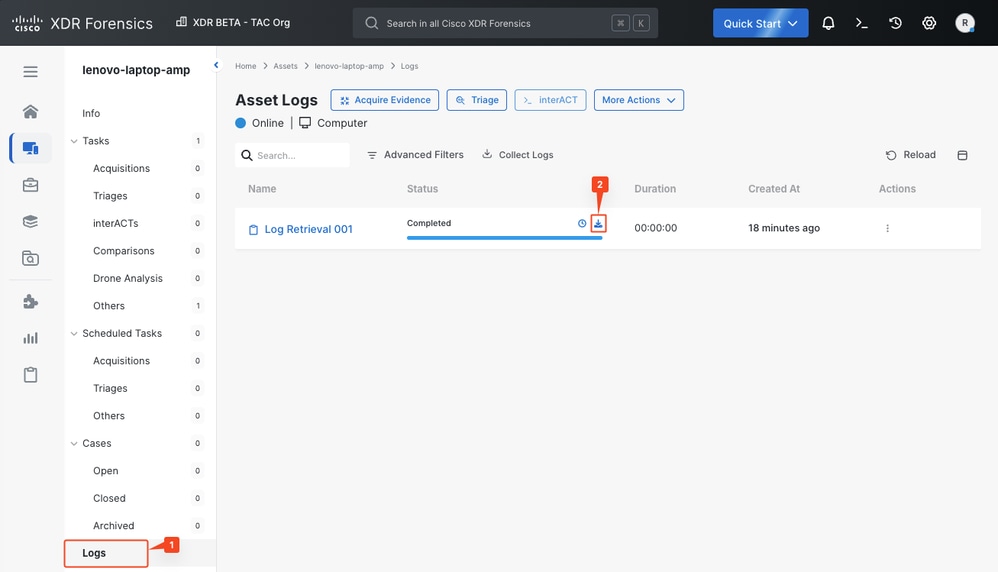This screenshot has width=998, height=572.
Task: Go to Assets breadcrumb
Action: (x=285, y=66)
